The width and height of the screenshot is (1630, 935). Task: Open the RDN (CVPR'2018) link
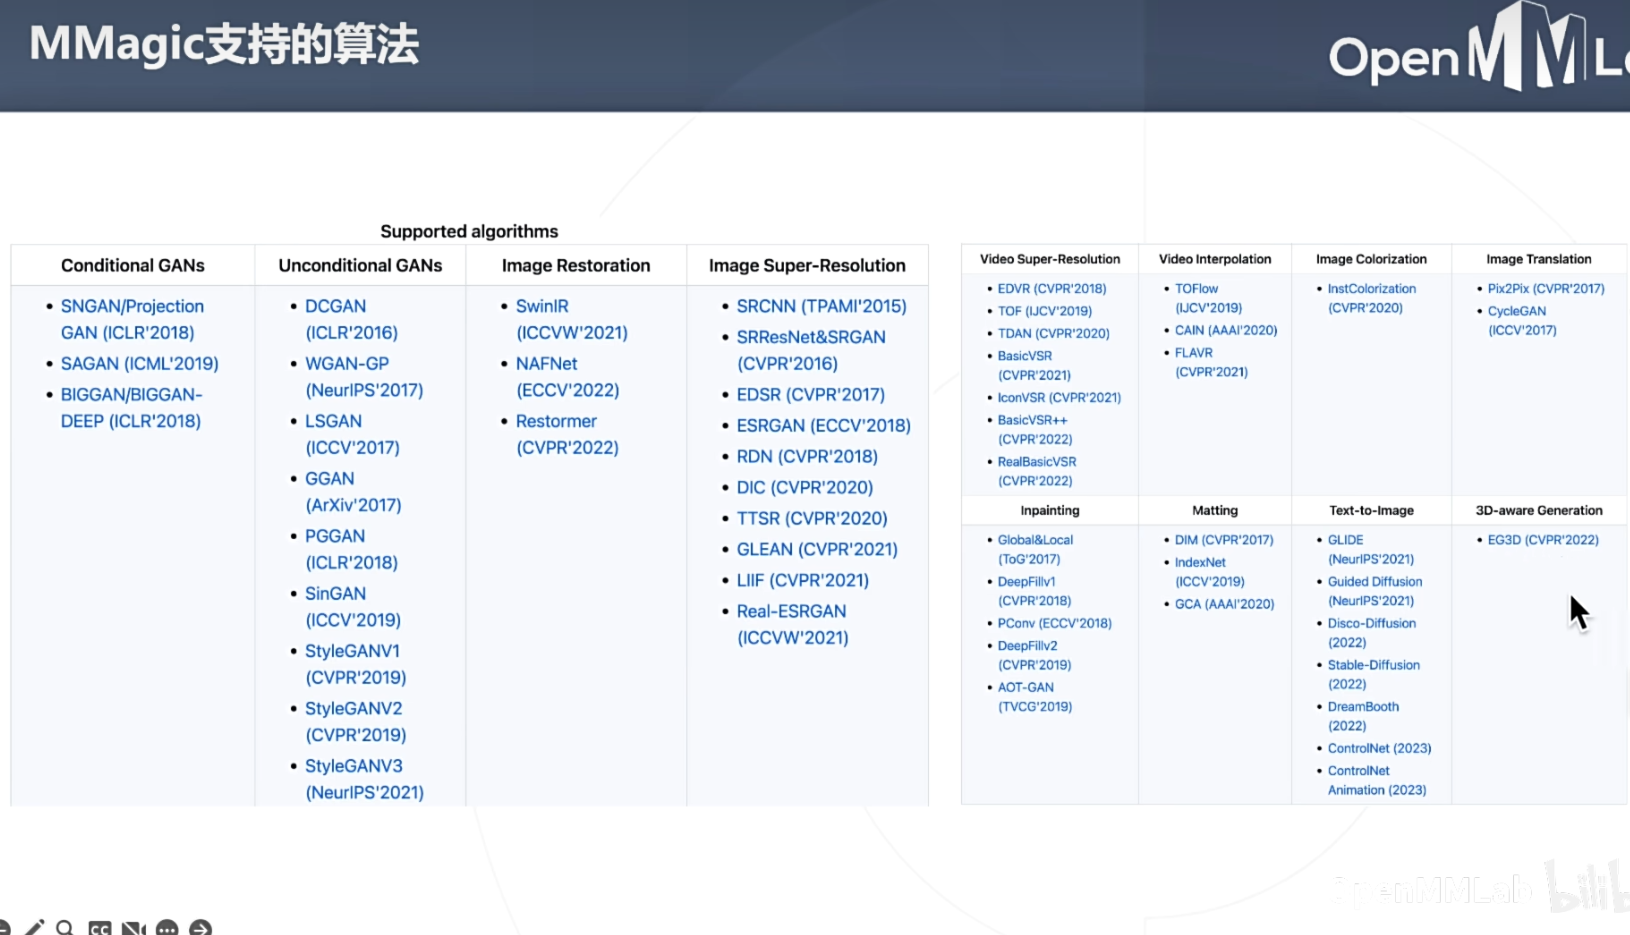coord(807,456)
